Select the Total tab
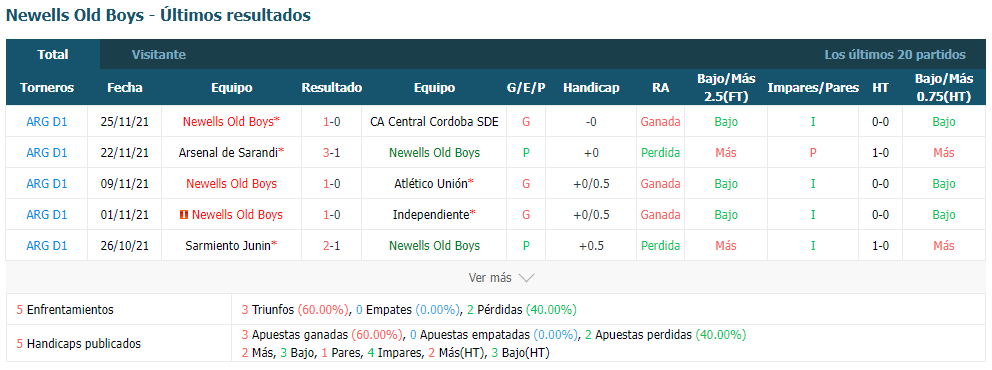 [53, 54]
